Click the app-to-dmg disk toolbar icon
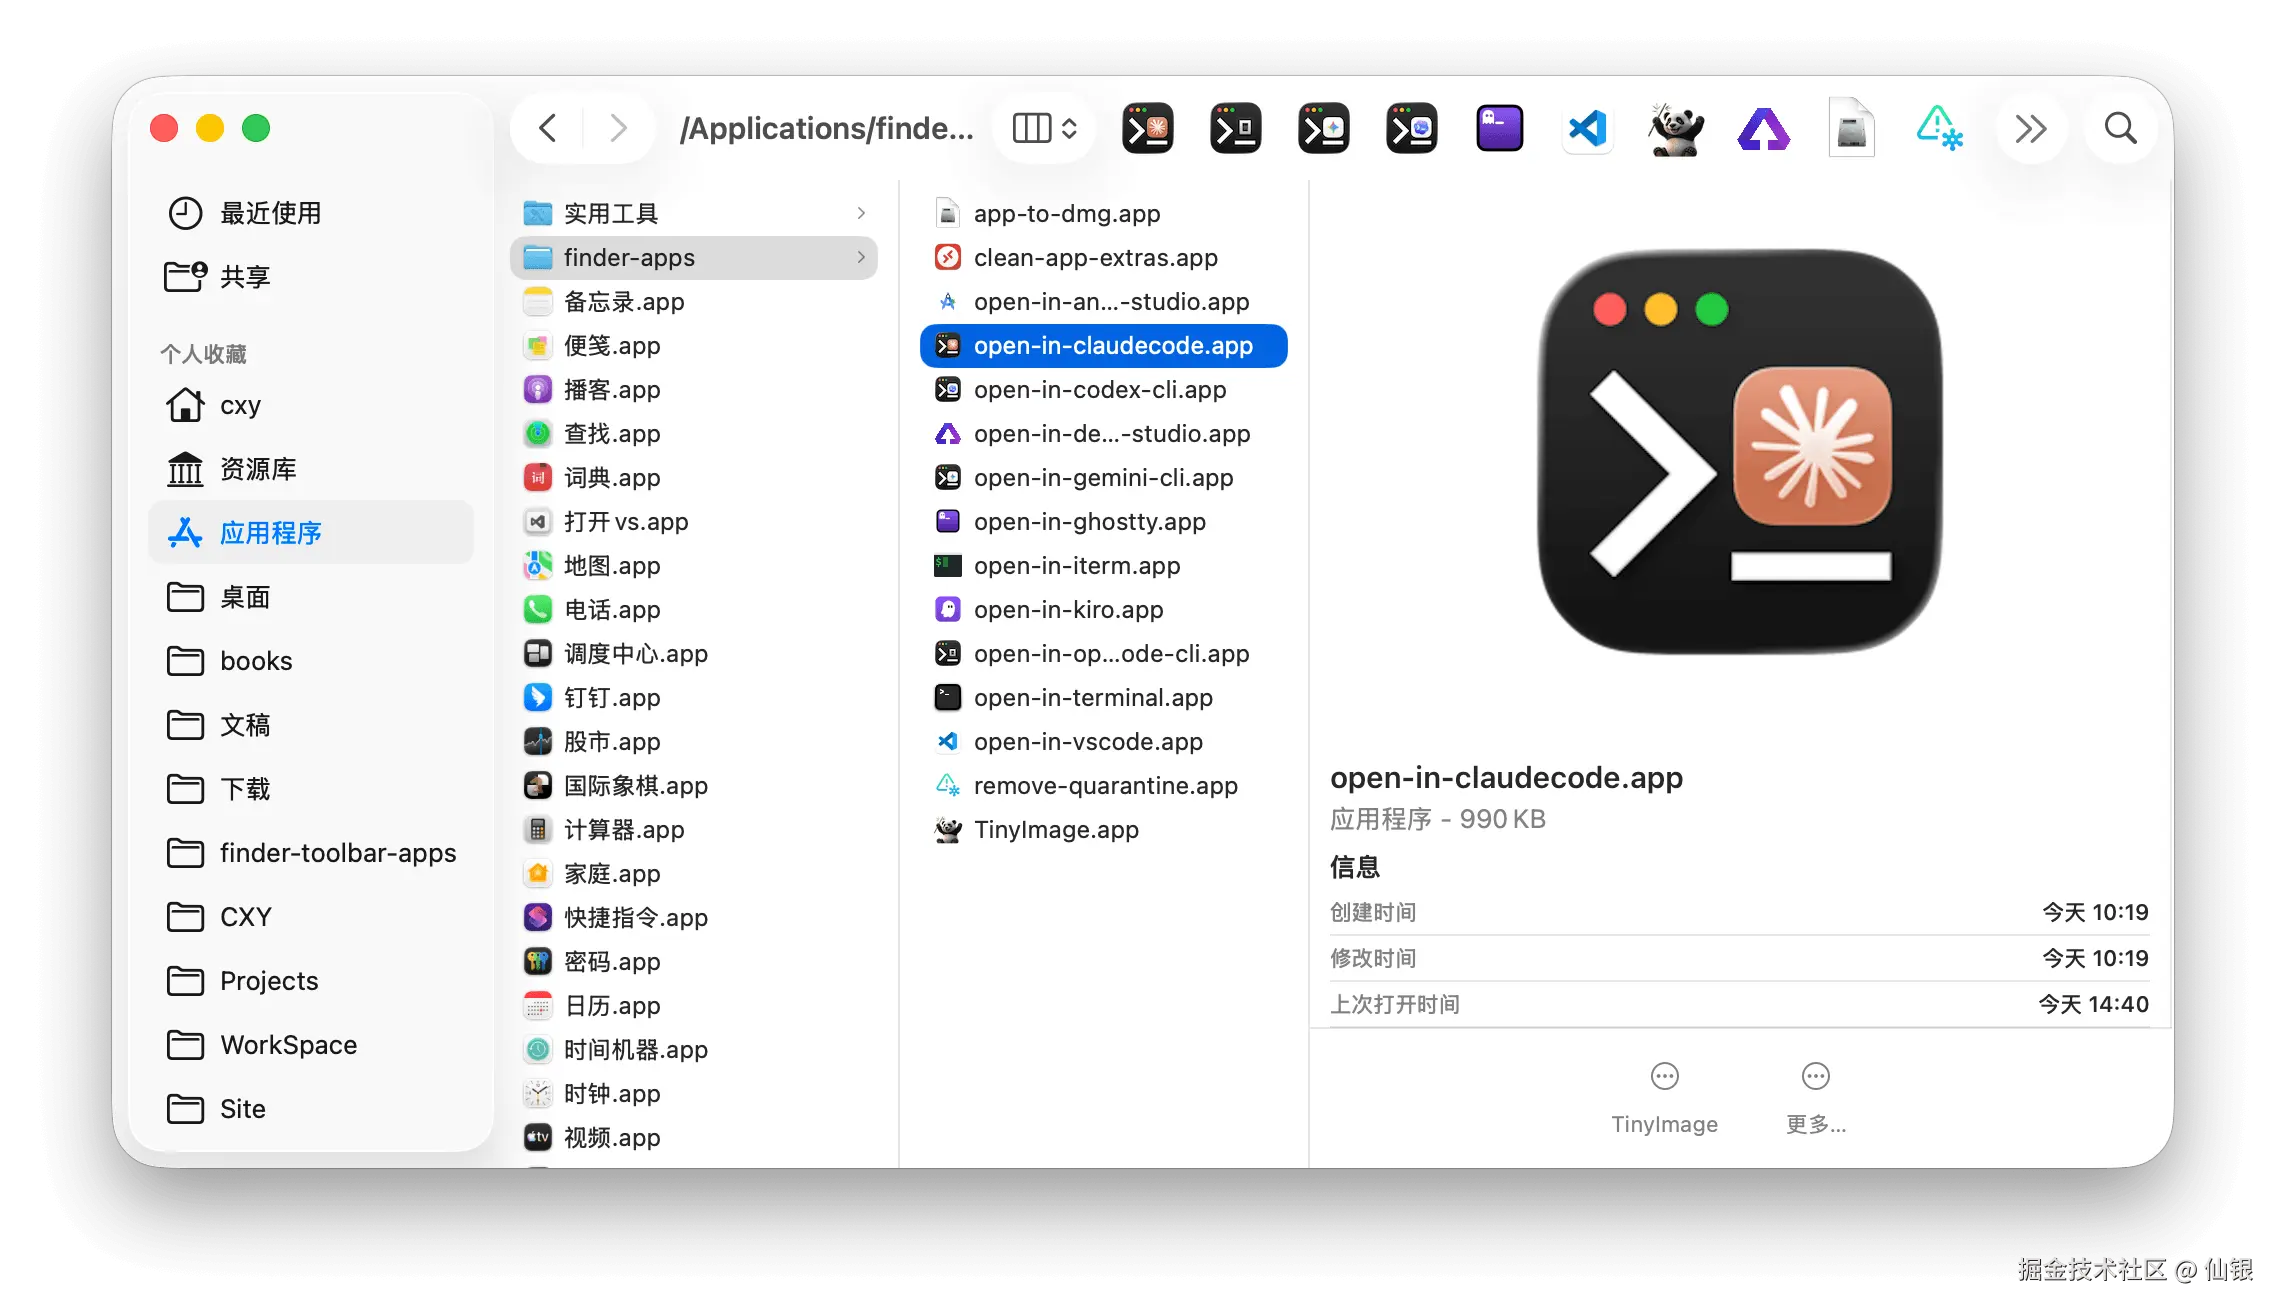This screenshot has width=2286, height=1316. pyautogui.click(x=1851, y=128)
